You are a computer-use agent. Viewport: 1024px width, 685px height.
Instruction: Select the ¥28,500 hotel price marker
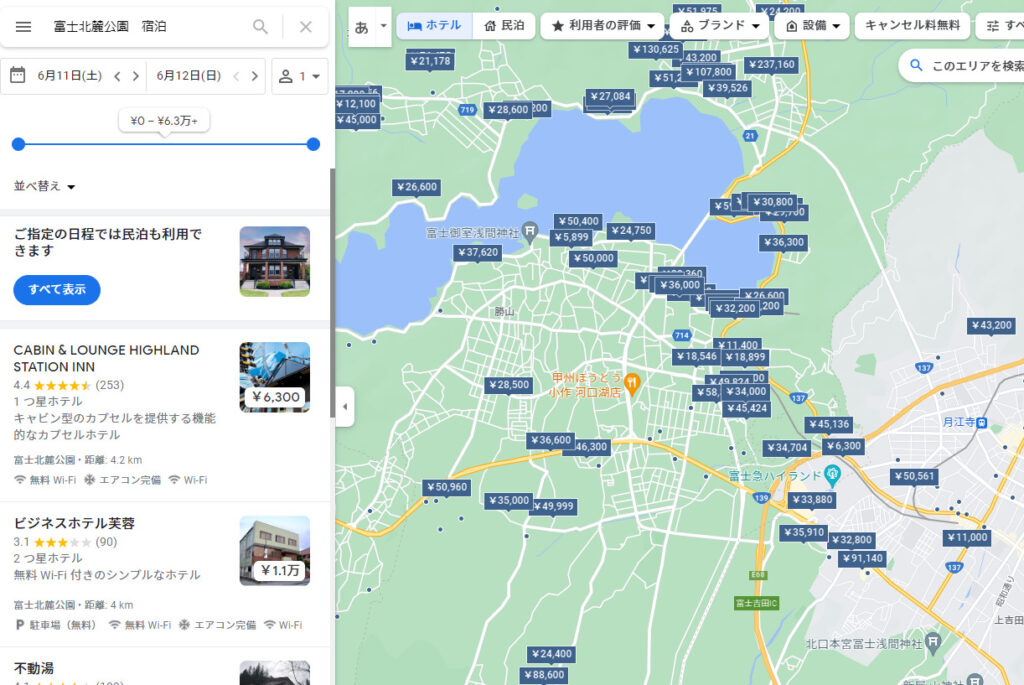coord(509,385)
